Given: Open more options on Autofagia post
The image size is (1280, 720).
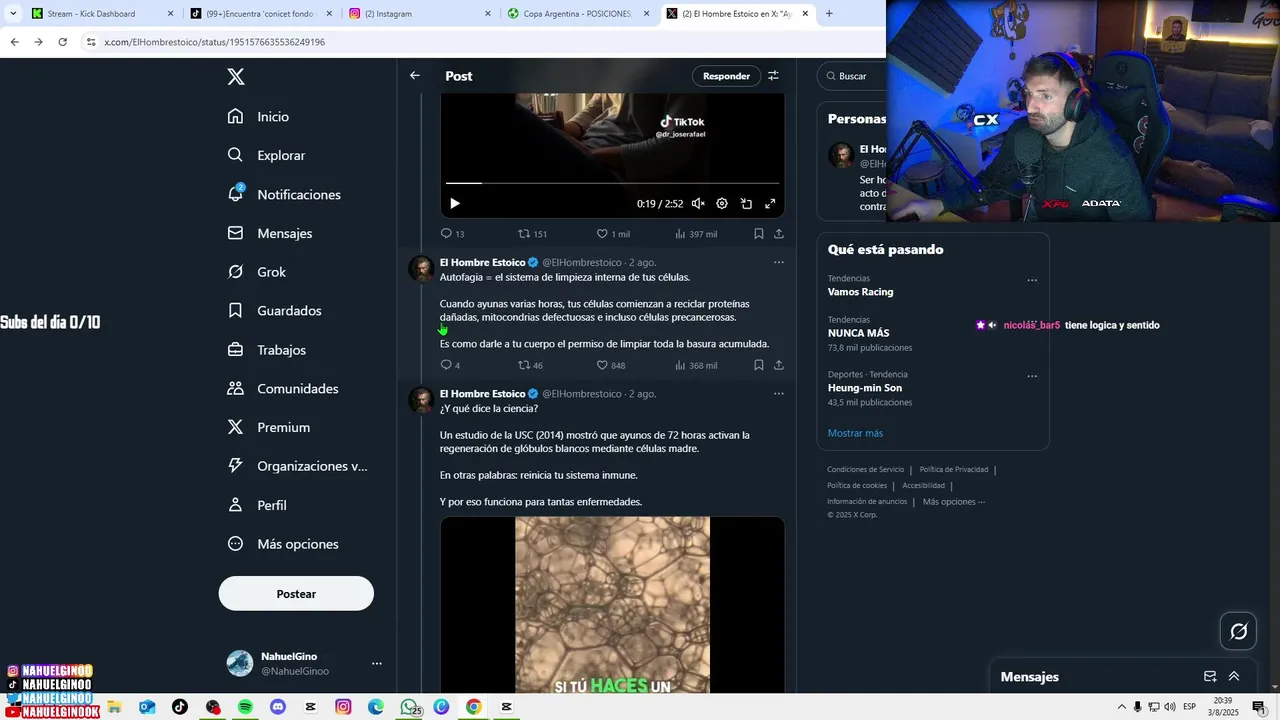Looking at the screenshot, I should tap(779, 262).
